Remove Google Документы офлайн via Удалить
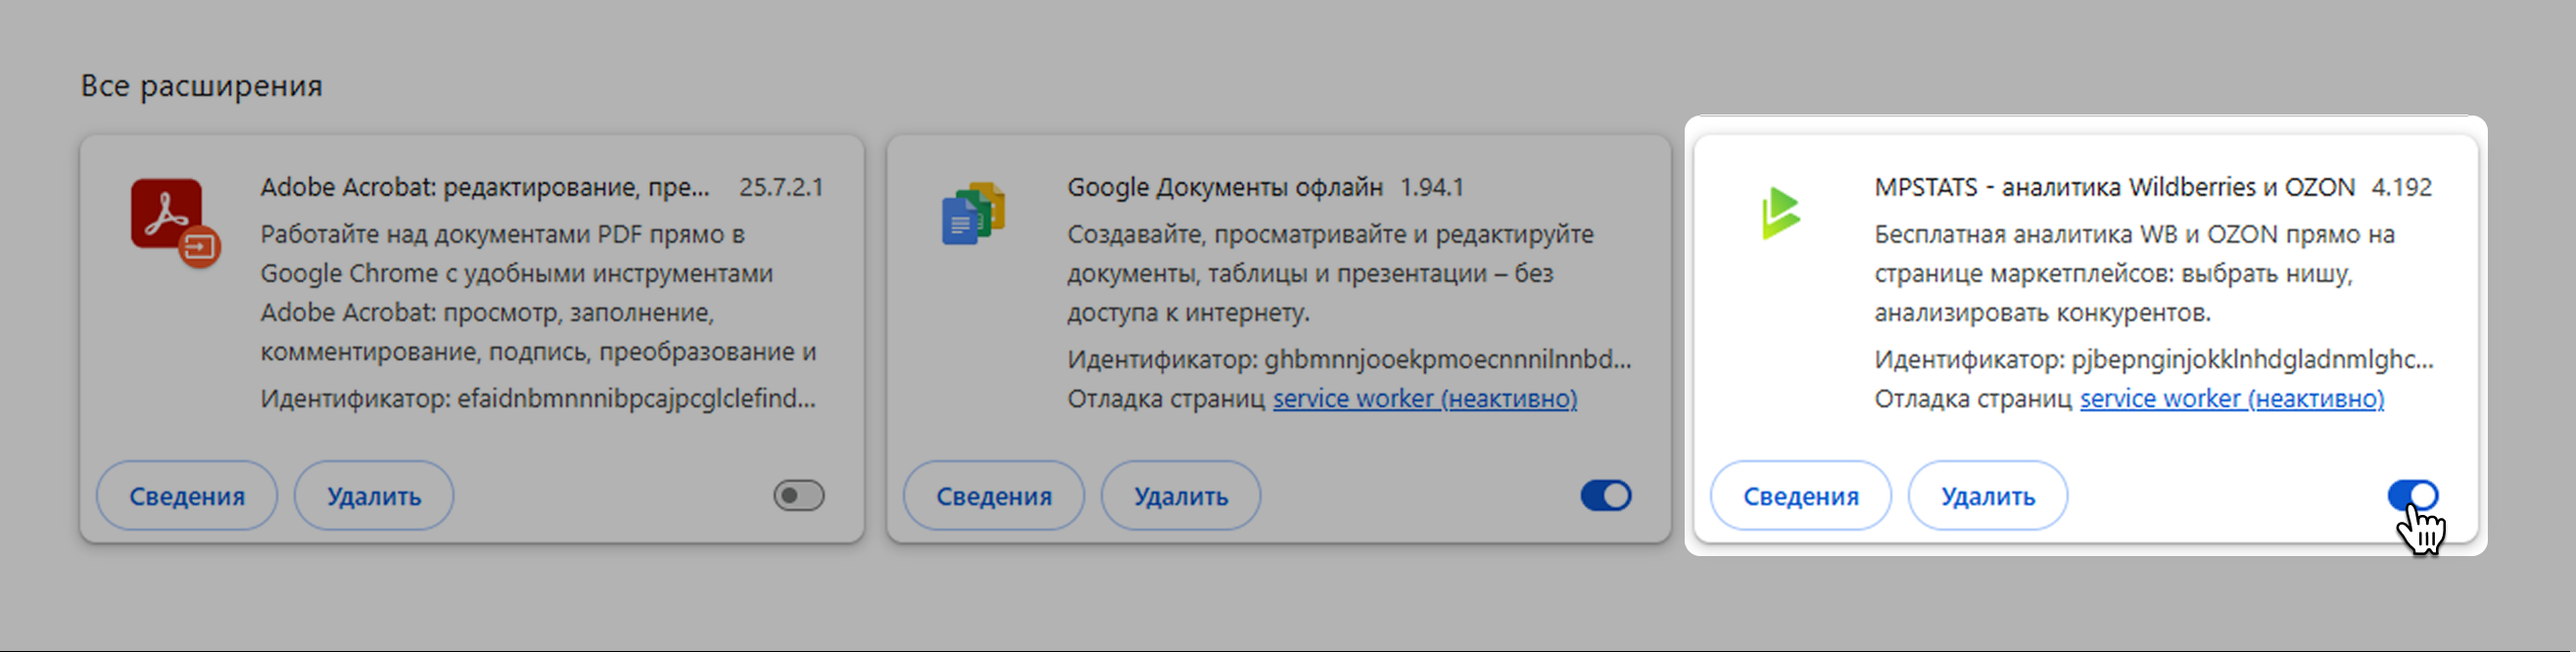 [x=1180, y=496]
